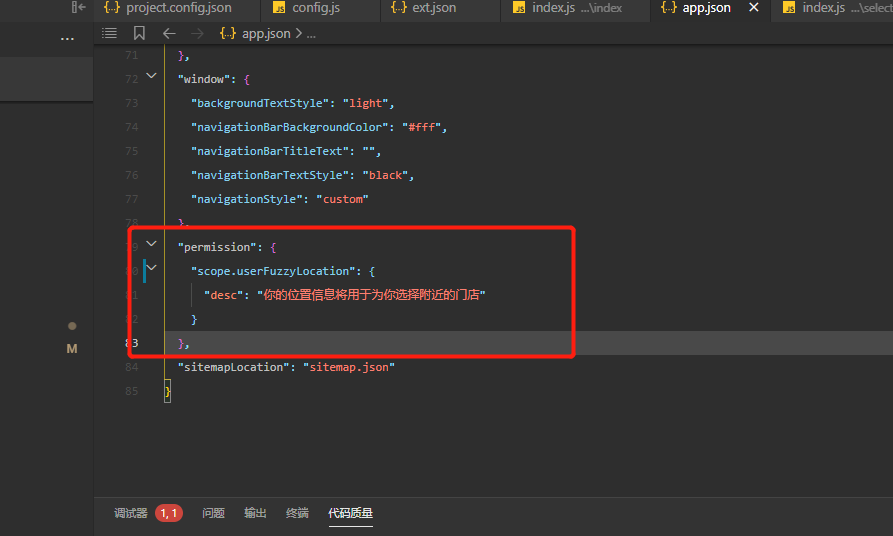893x536 pixels.
Task: Click the "desc" key text
Action: pyautogui.click(x=224, y=295)
